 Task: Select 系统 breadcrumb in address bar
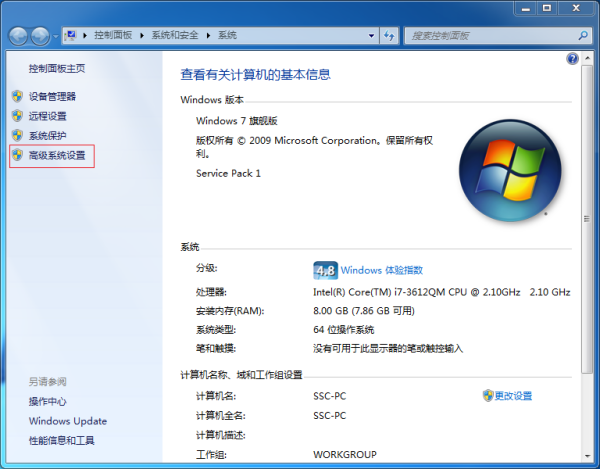point(227,35)
